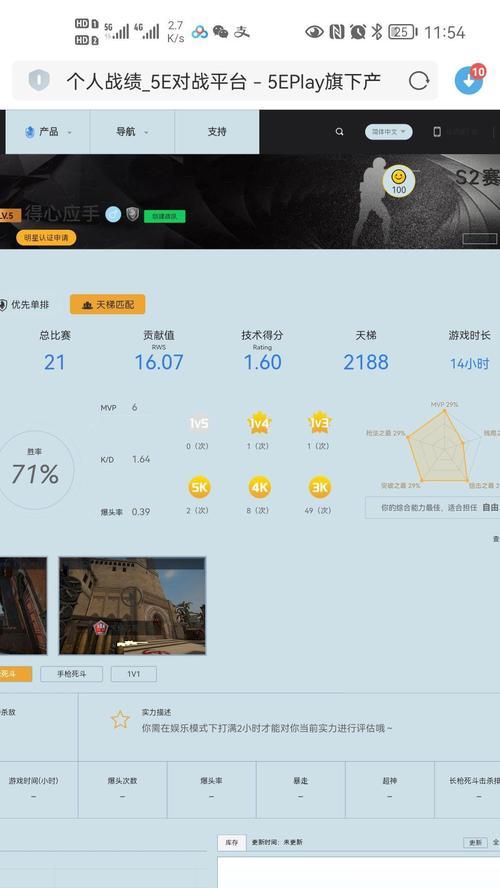Click the 总比赛 value 21
Viewport: 500px width, 888px height.
coord(54,362)
